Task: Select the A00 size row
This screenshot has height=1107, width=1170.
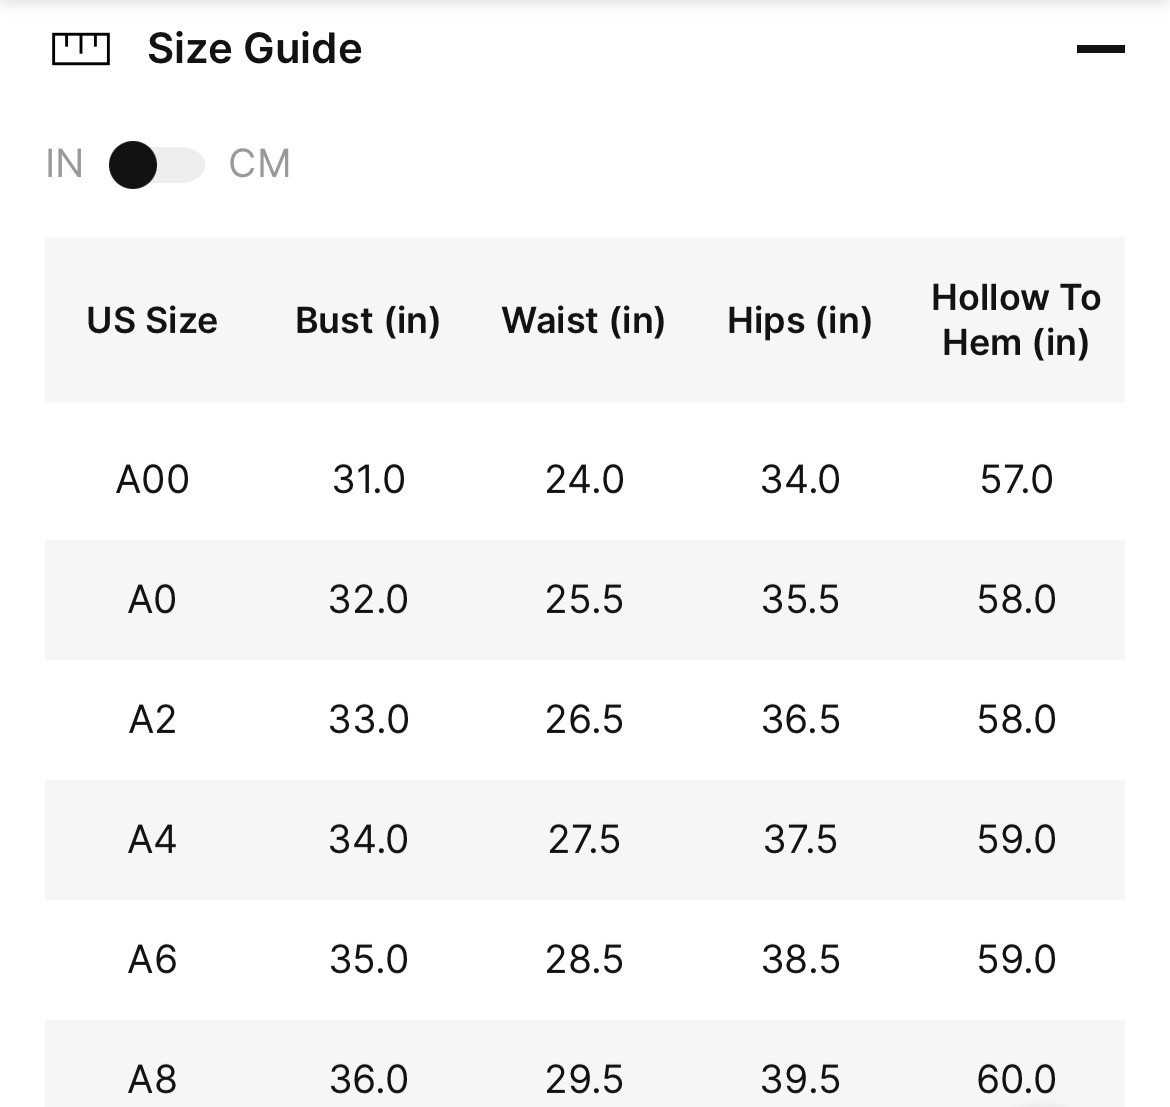Action: pos(152,480)
